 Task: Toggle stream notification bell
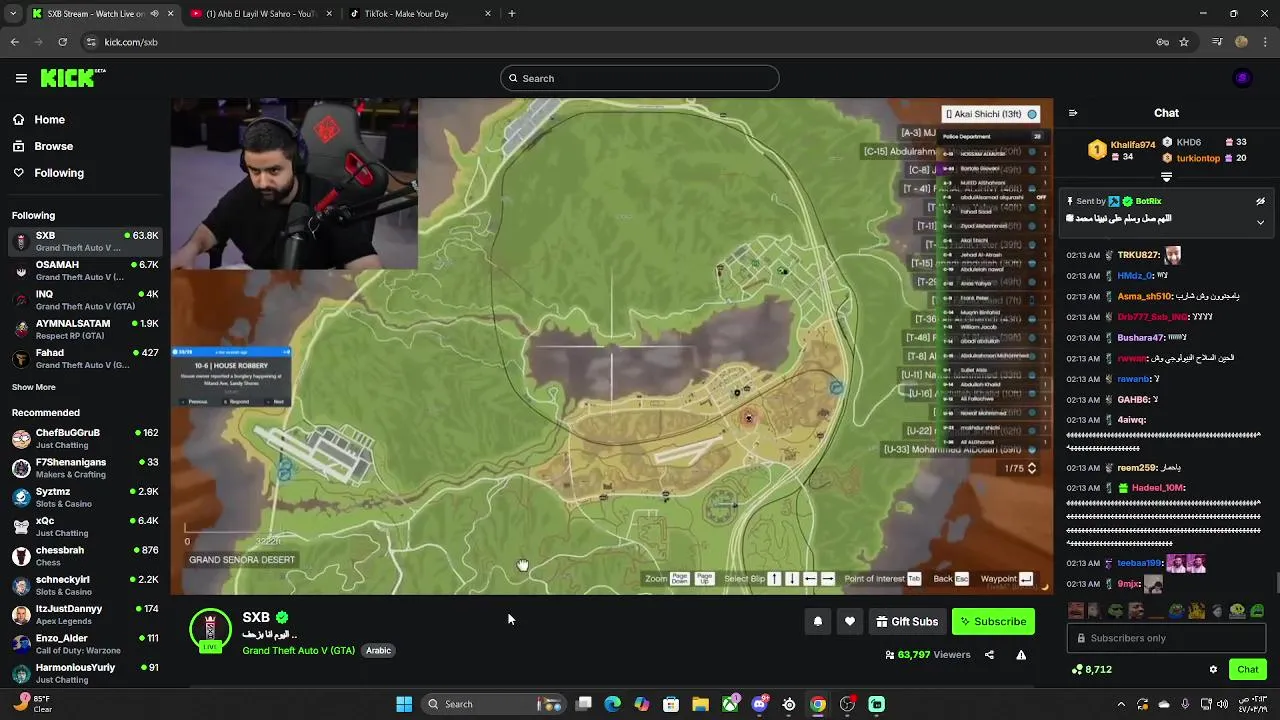pos(818,622)
